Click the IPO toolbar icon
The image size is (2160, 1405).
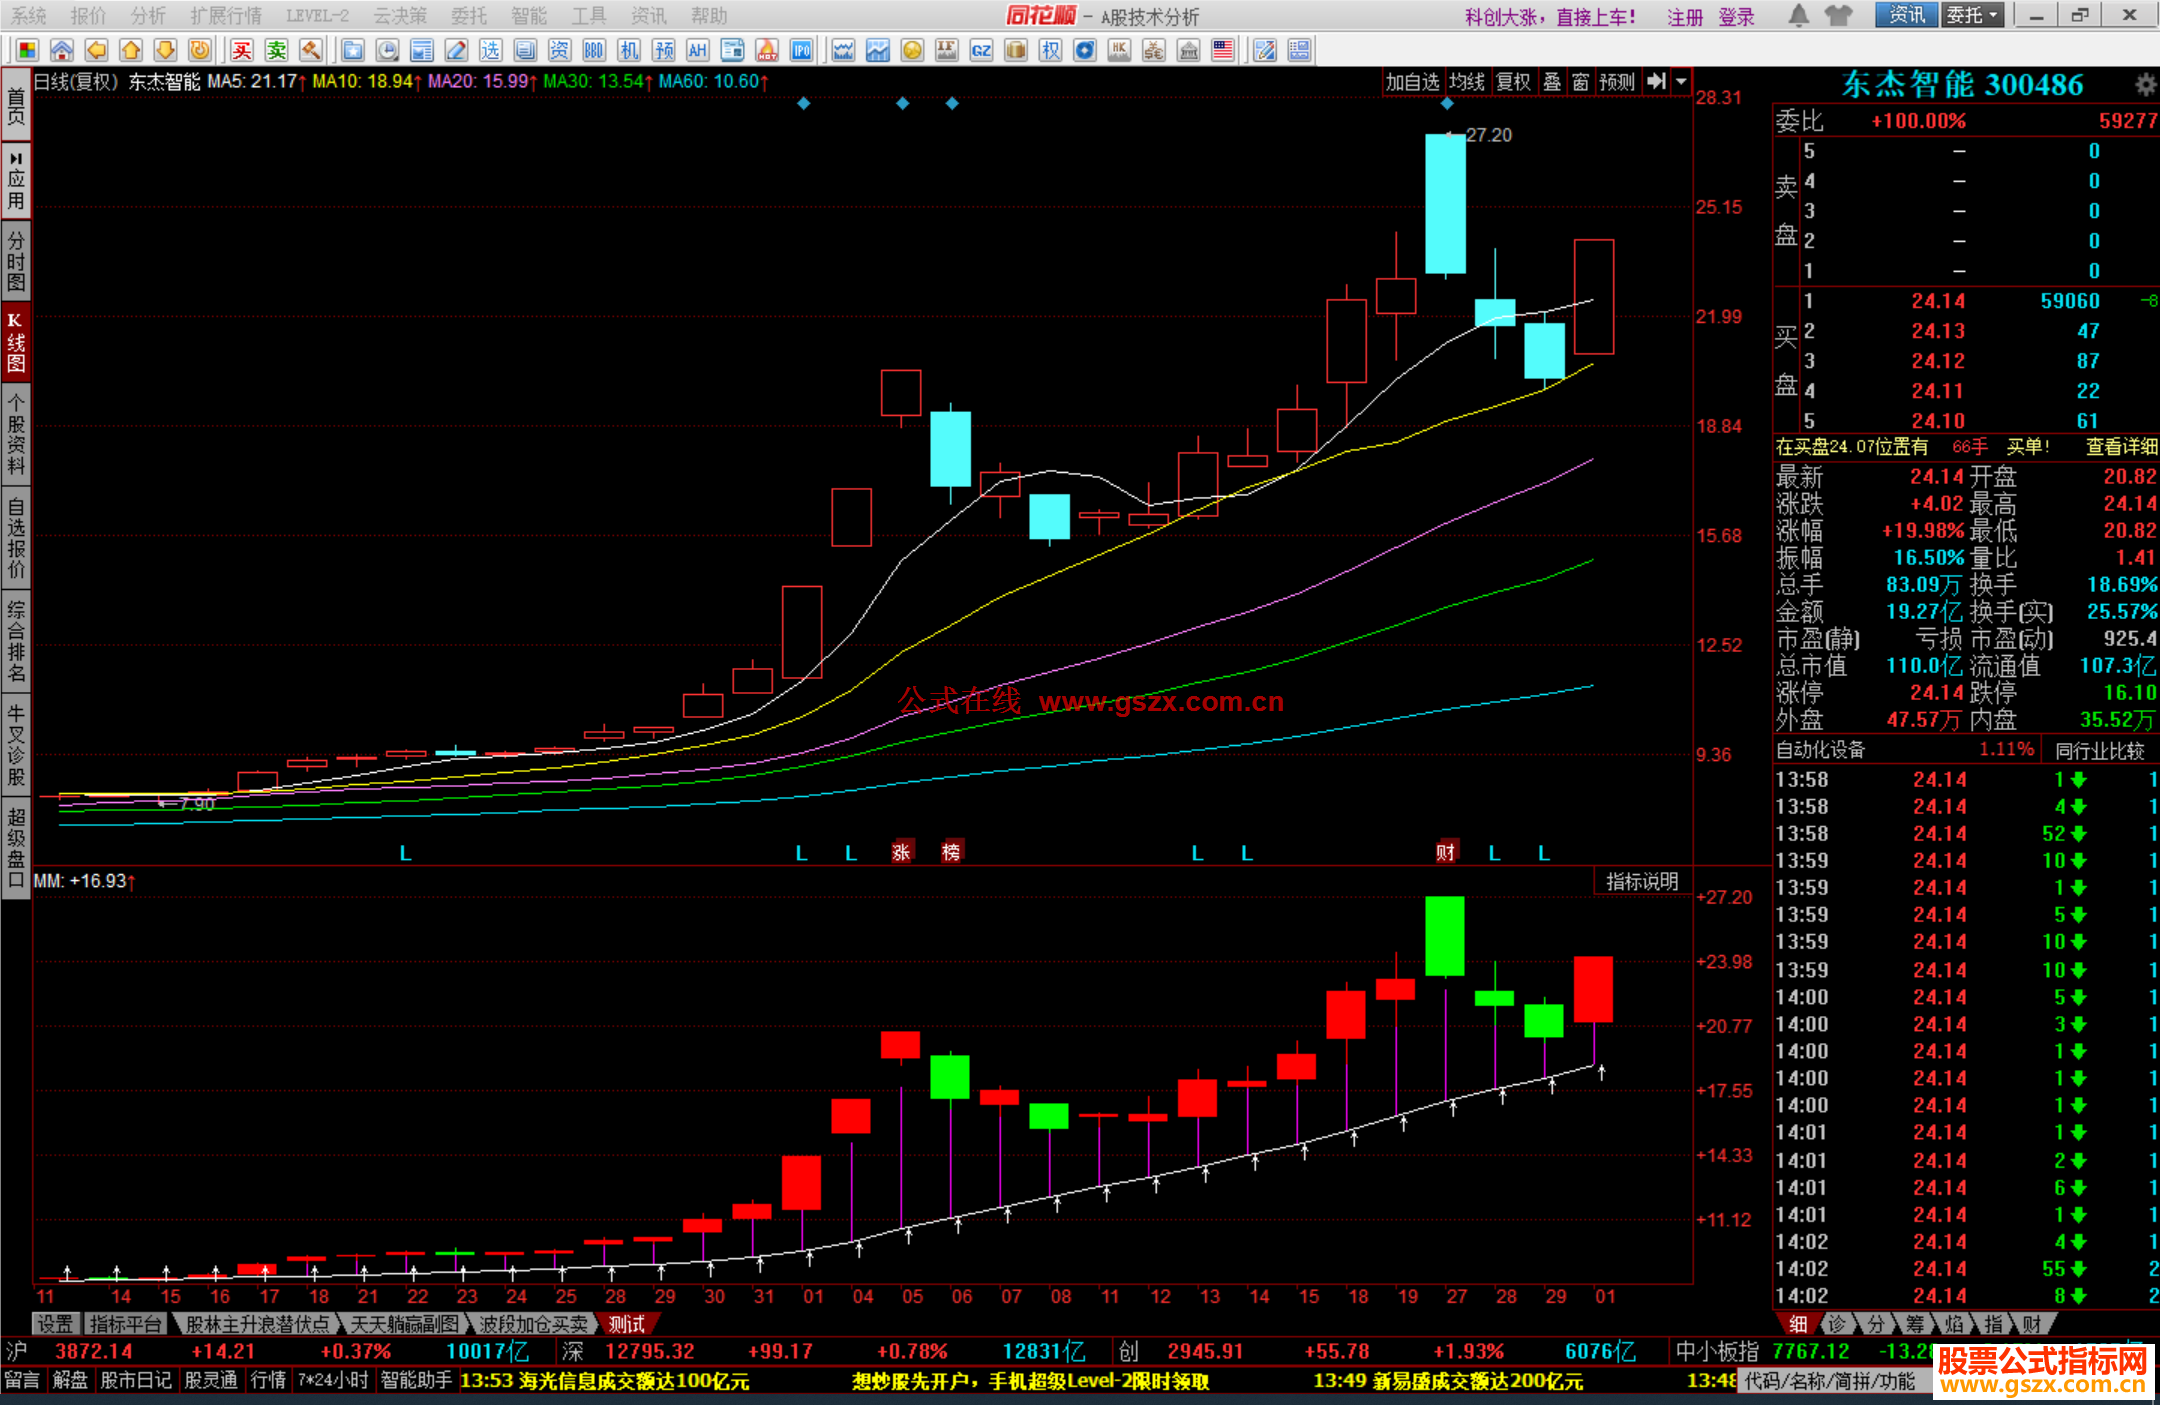[x=801, y=50]
